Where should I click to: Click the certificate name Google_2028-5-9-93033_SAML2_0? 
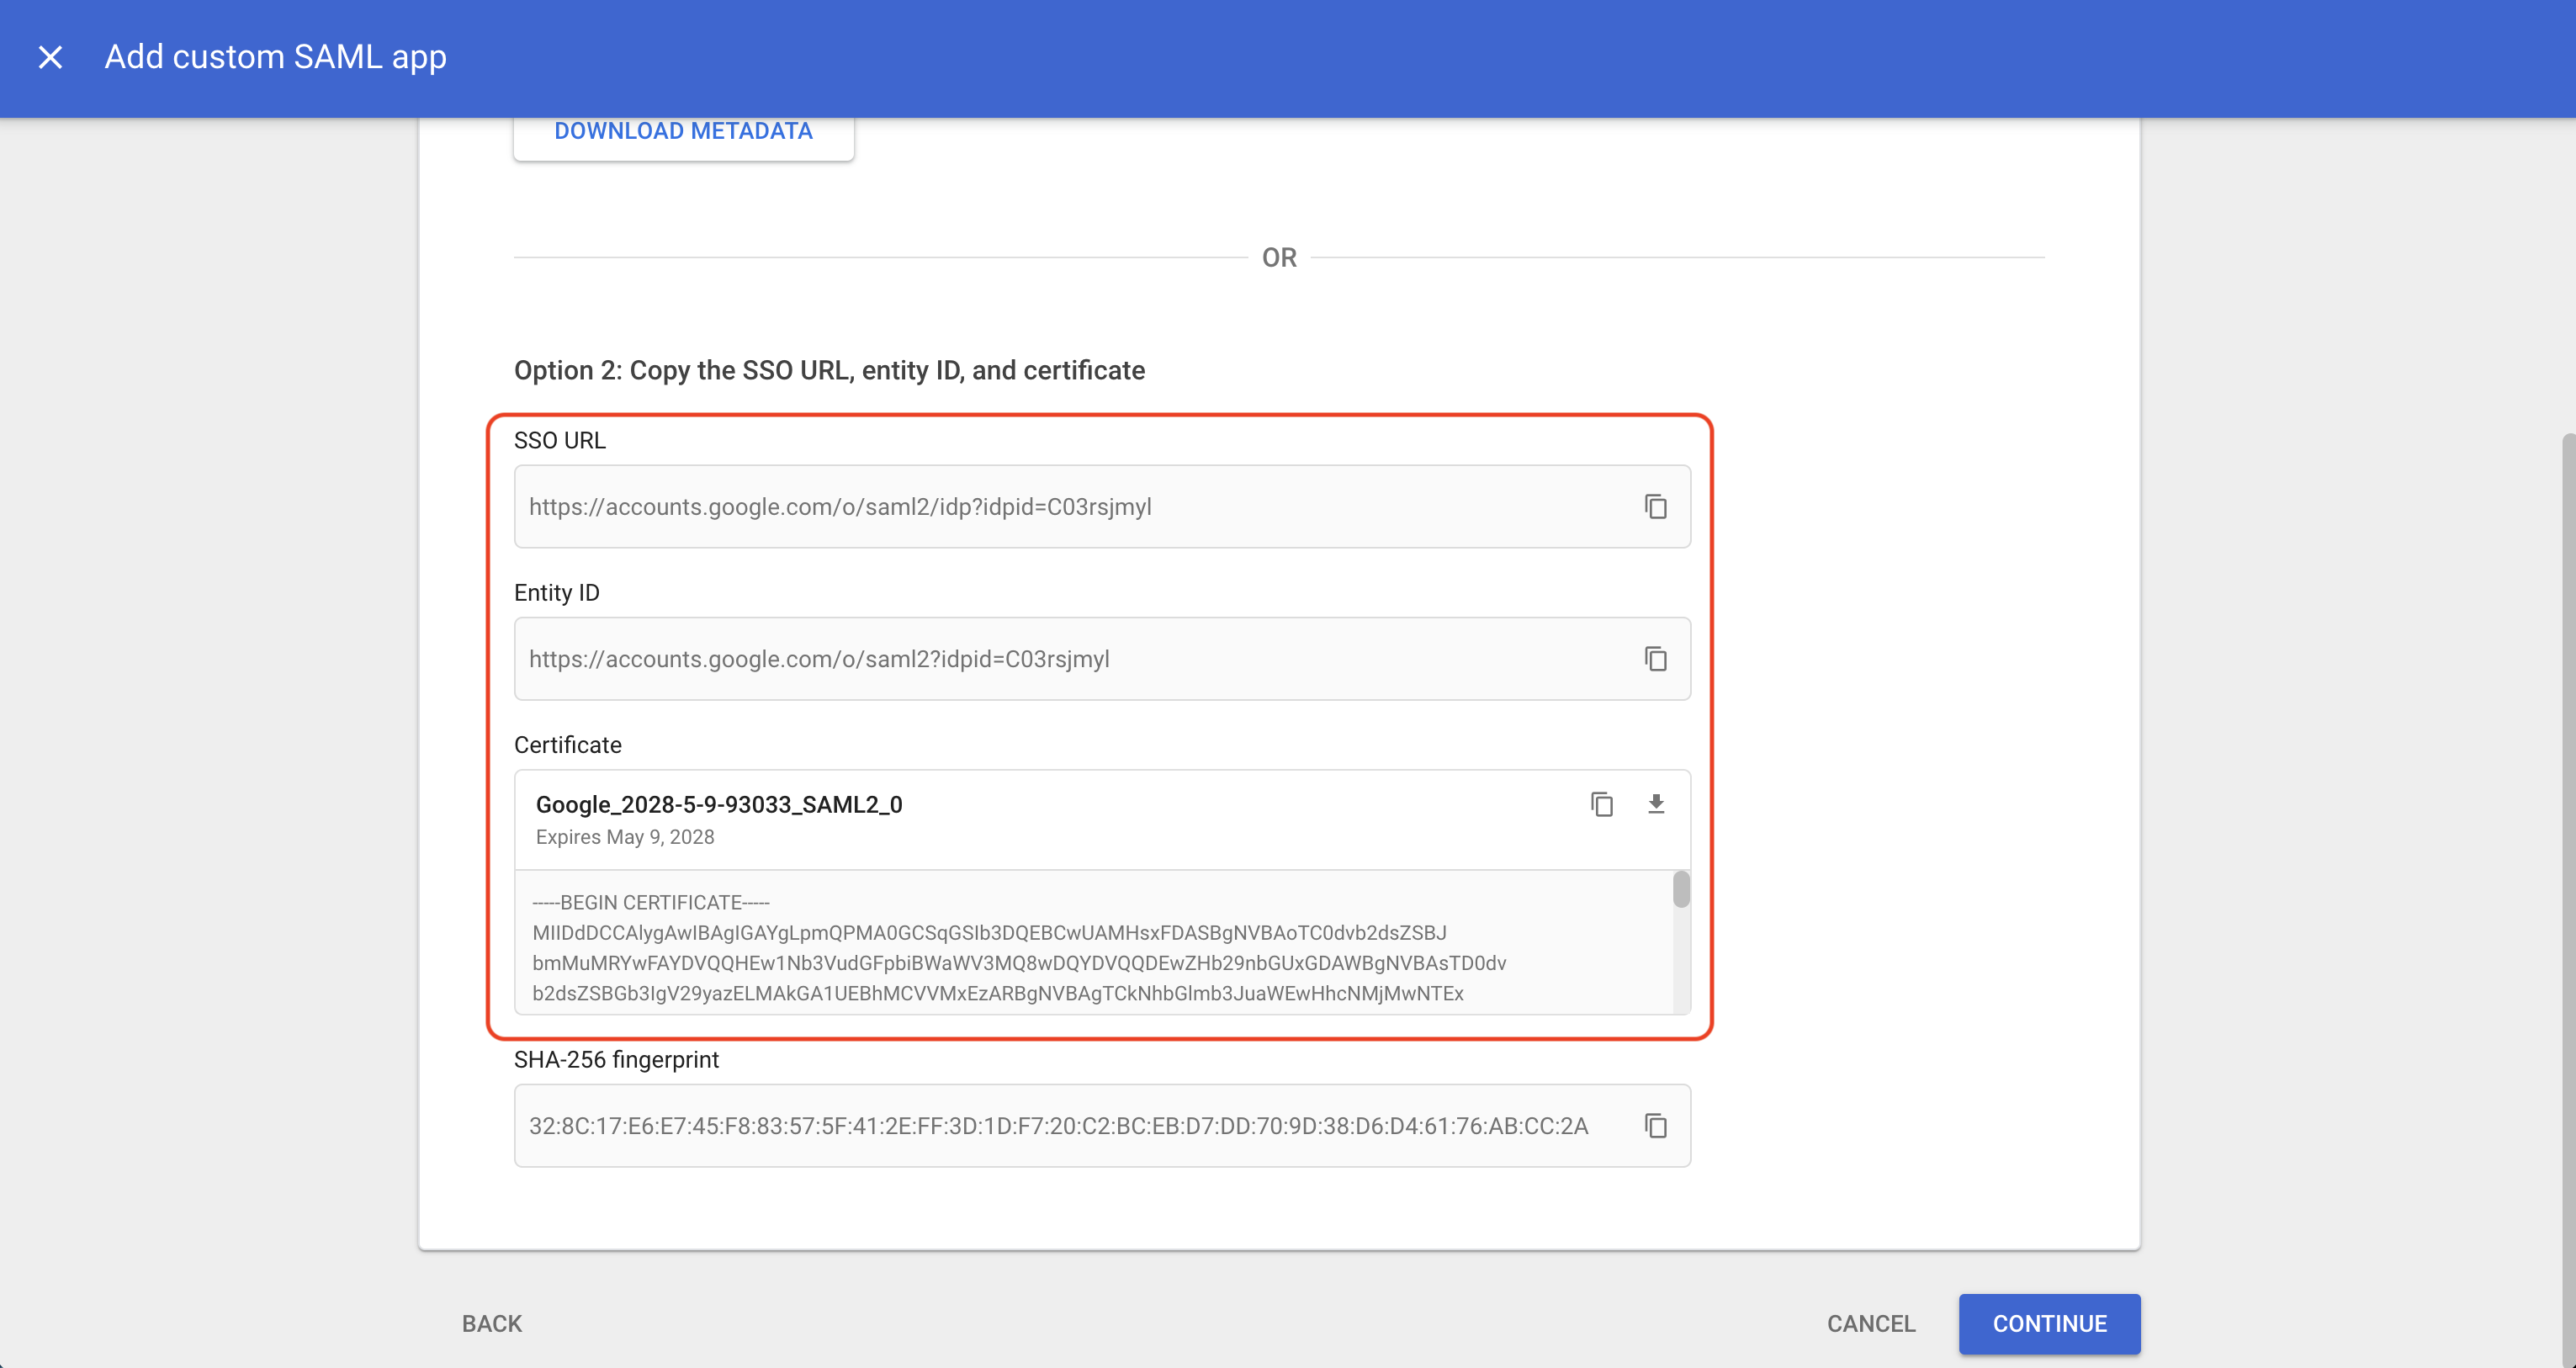pyautogui.click(x=719, y=804)
